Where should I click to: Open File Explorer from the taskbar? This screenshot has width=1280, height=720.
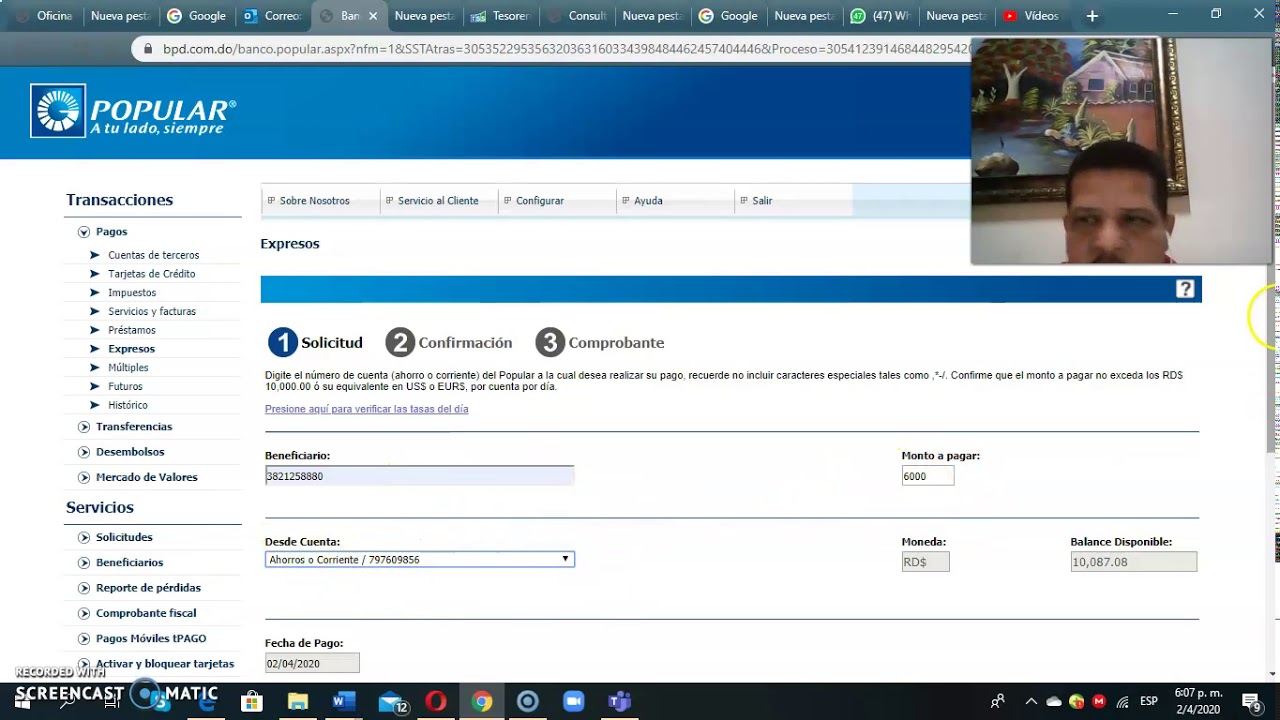[298, 702]
